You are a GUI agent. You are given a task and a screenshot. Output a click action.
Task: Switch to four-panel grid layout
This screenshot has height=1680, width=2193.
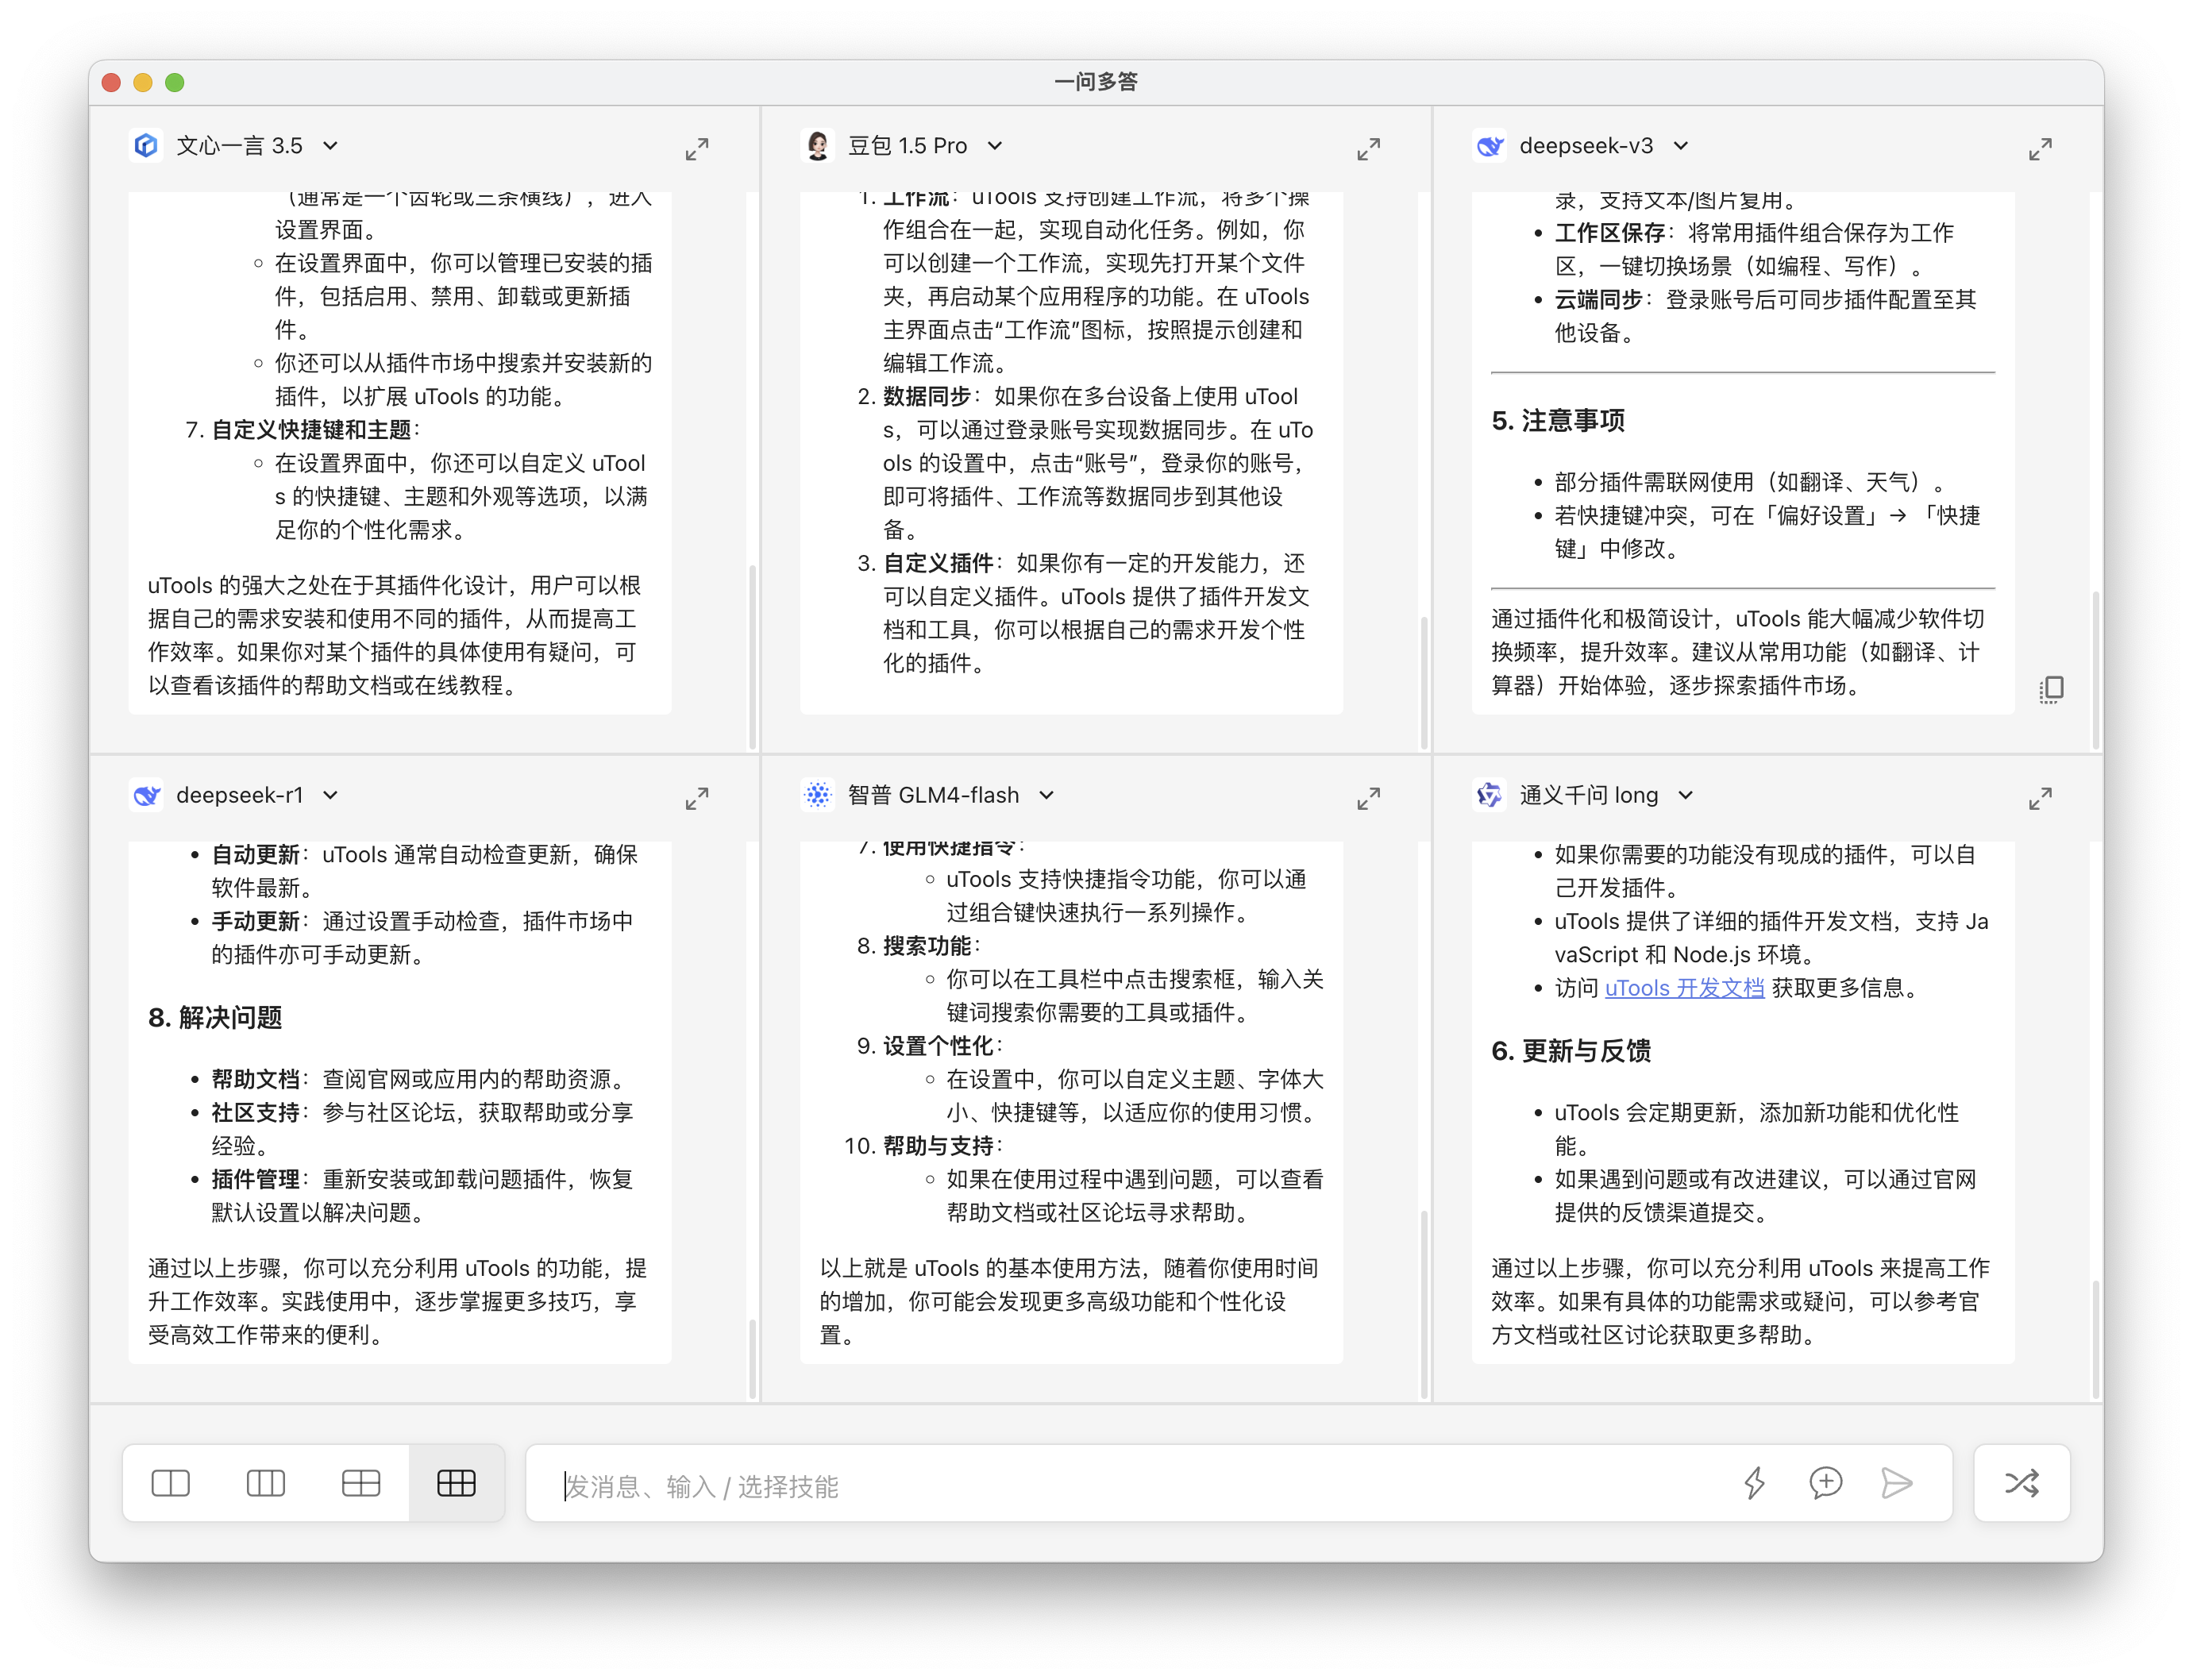(361, 1483)
